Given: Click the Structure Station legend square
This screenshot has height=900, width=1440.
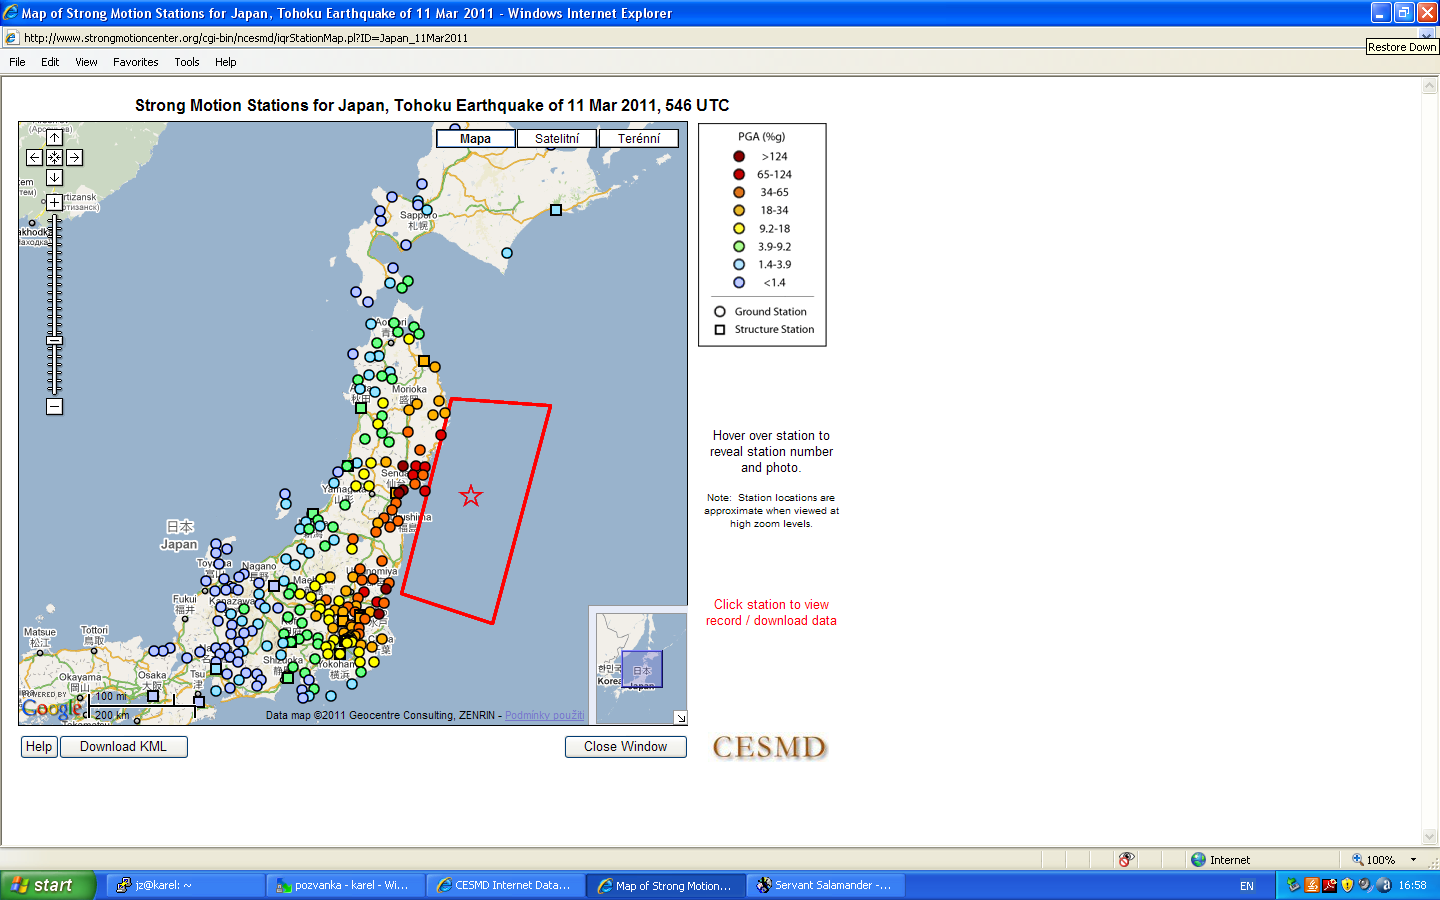Looking at the screenshot, I should (x=720, y=329).
